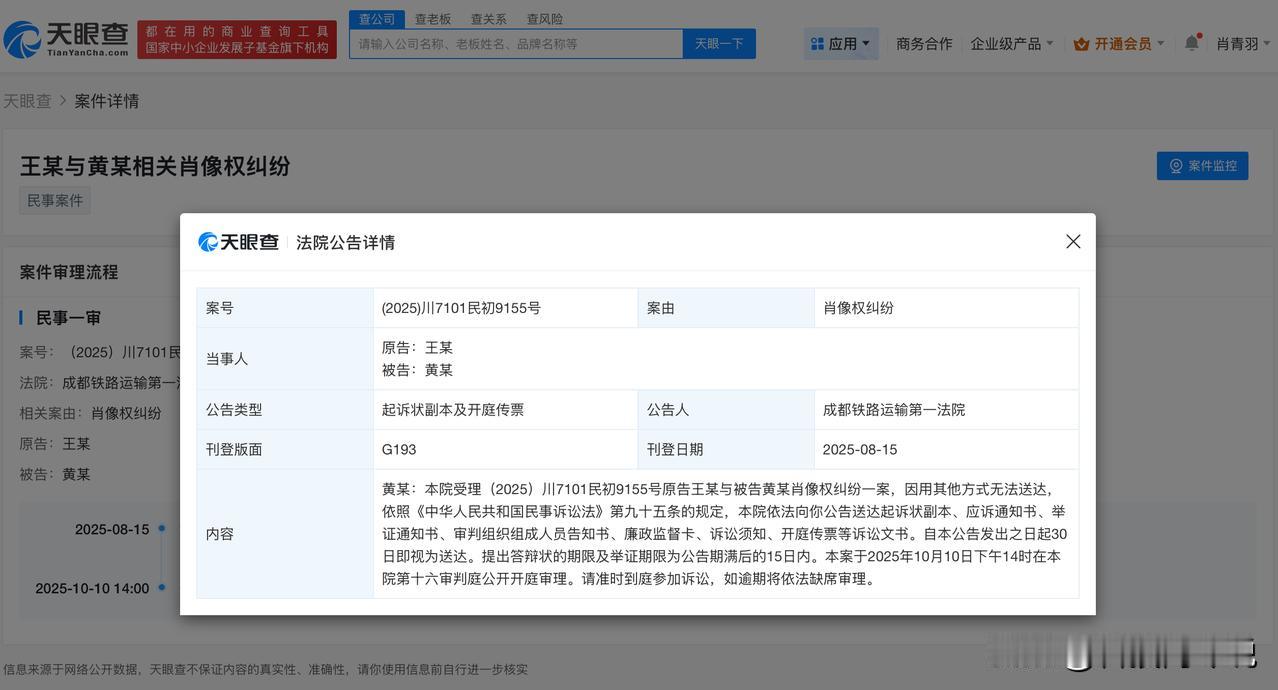
Task: Click the notification bell icon
Action: pyautogui.click(x=1191, y=43)
